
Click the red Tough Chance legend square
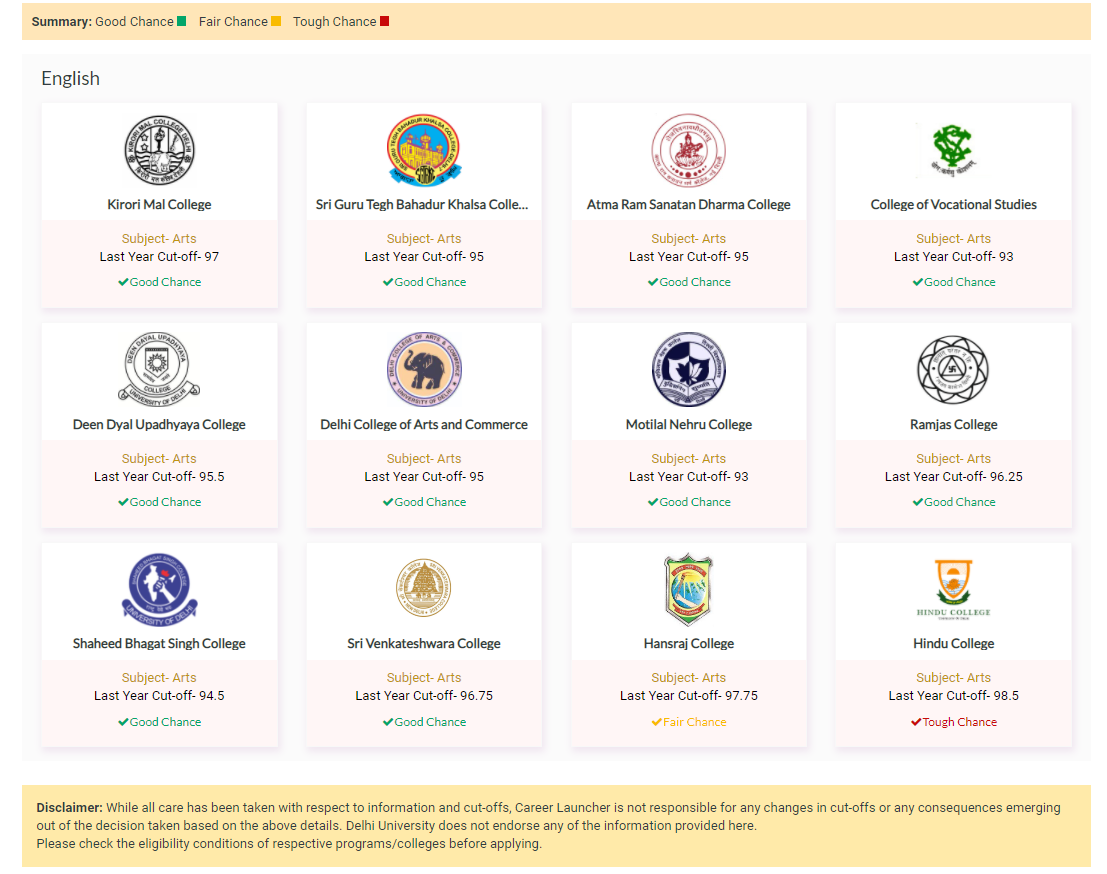385,21
